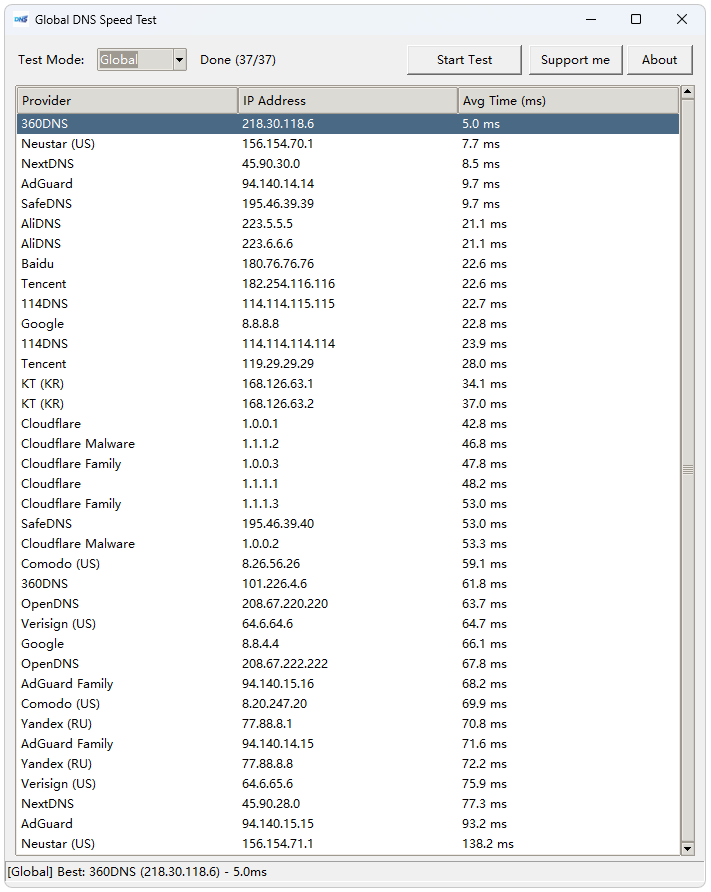Close the Global DNS Speed Test window

point(681,19)
